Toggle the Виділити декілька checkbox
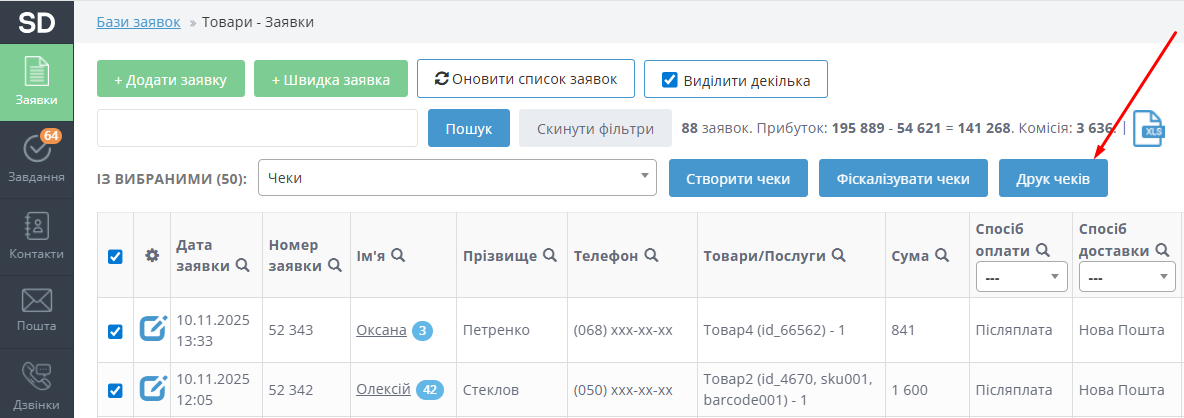The image size is (1184, 418). (x=670, y=79)
